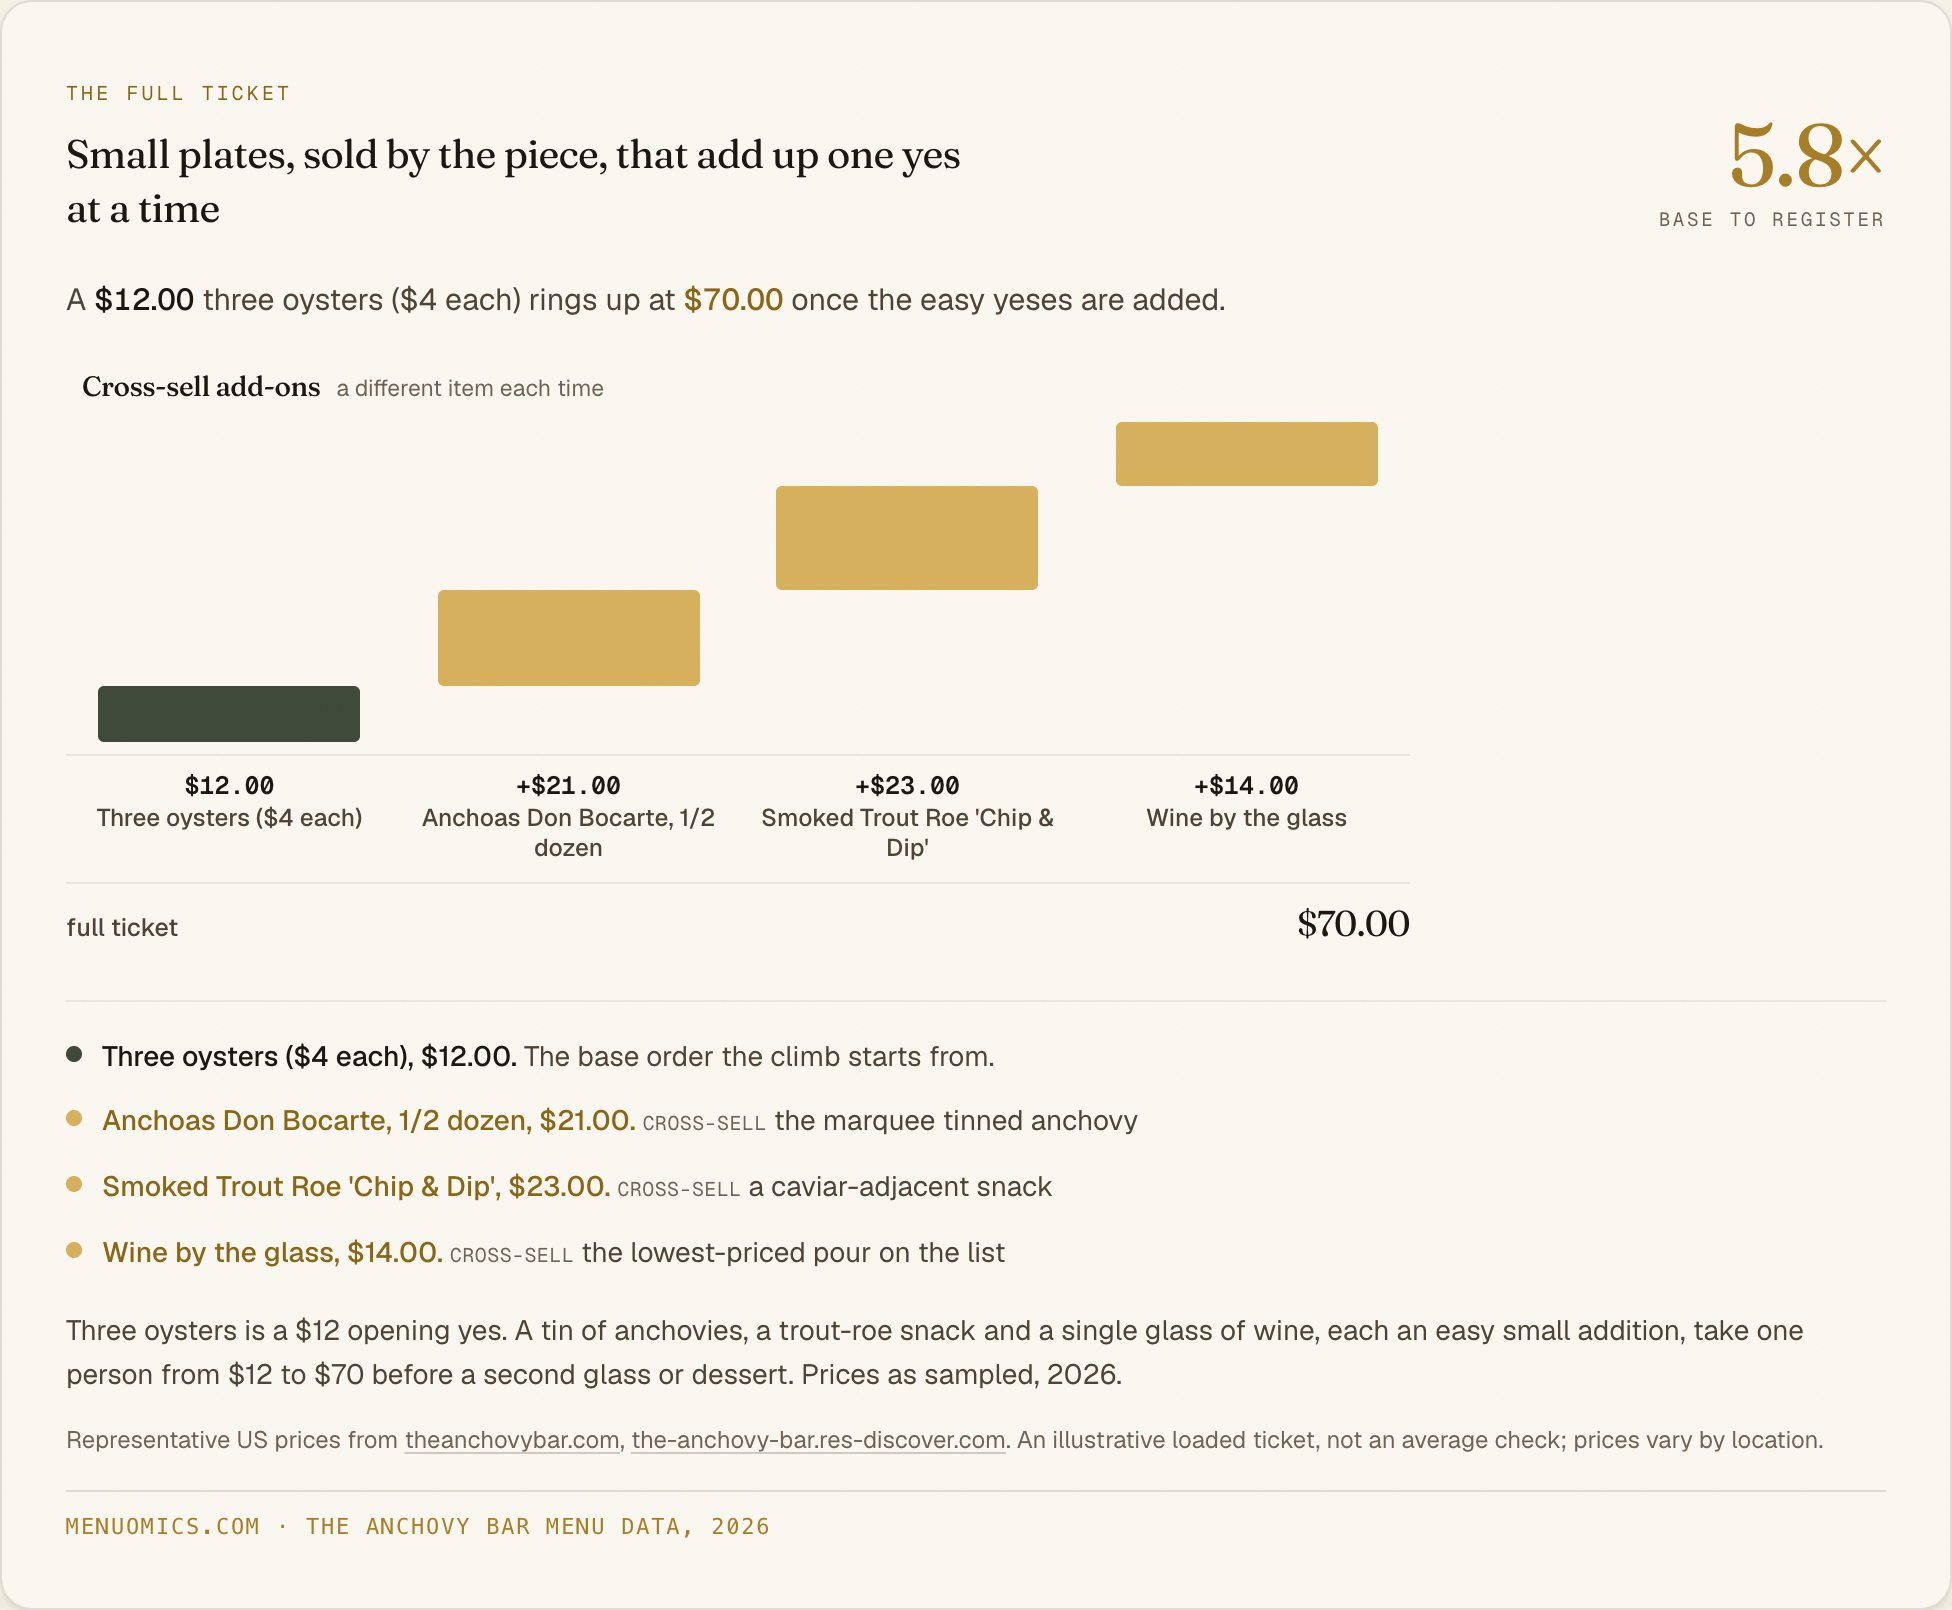Select the gold Smoked Trout Roe bar
Screen dimensions: 1952x1610
tap(907, 538)
